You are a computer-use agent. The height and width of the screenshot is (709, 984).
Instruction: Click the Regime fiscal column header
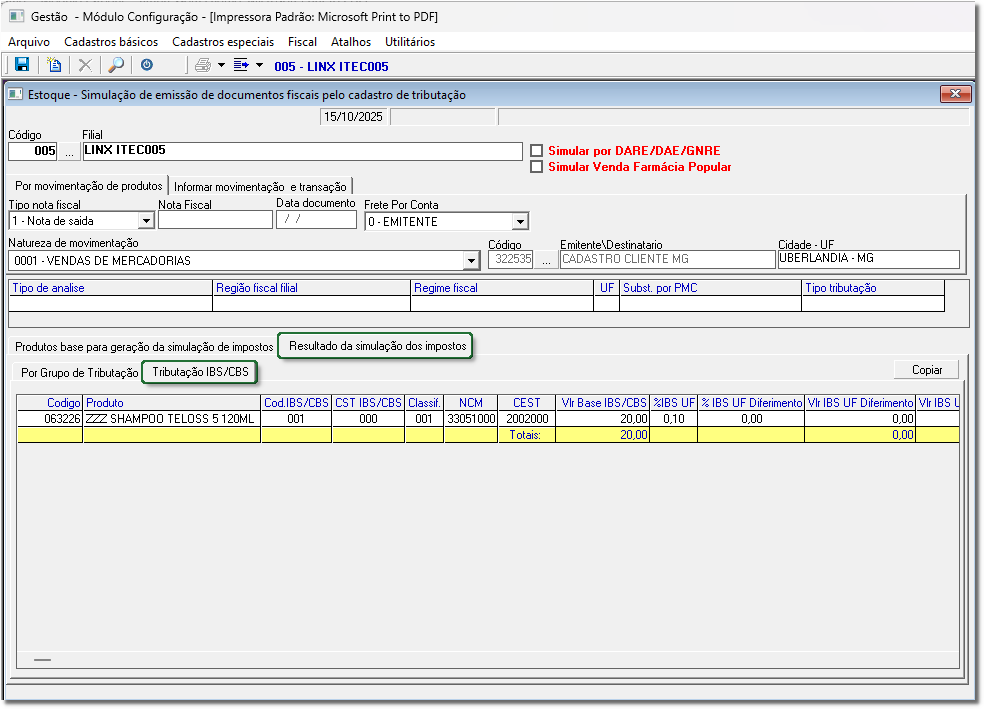click(502, 288)
